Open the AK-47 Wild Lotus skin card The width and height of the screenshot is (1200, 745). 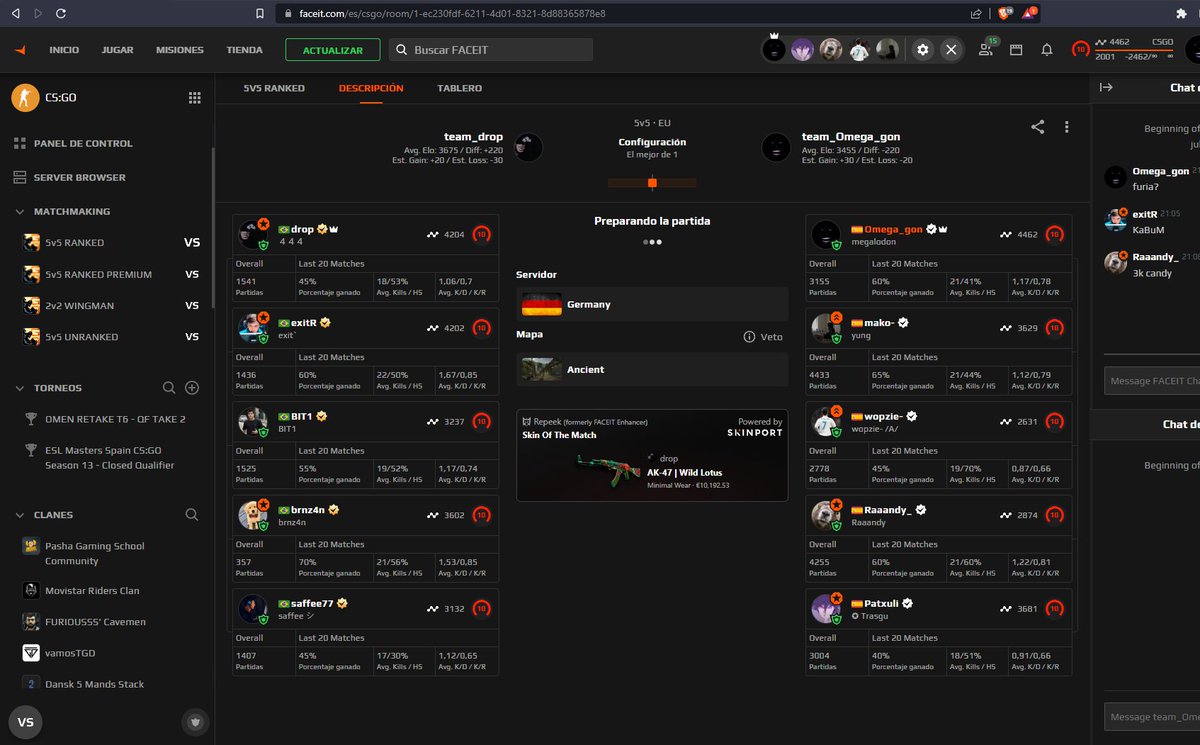(652, 455)
